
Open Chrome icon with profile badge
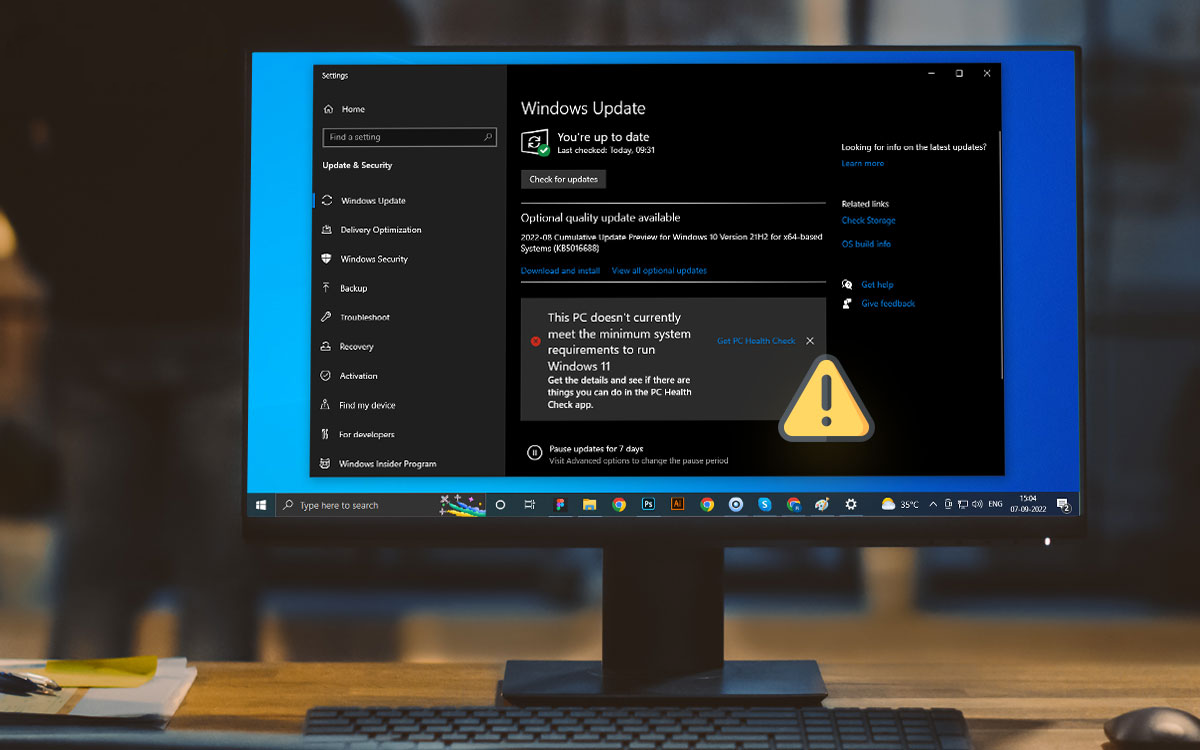coord(794,505)
